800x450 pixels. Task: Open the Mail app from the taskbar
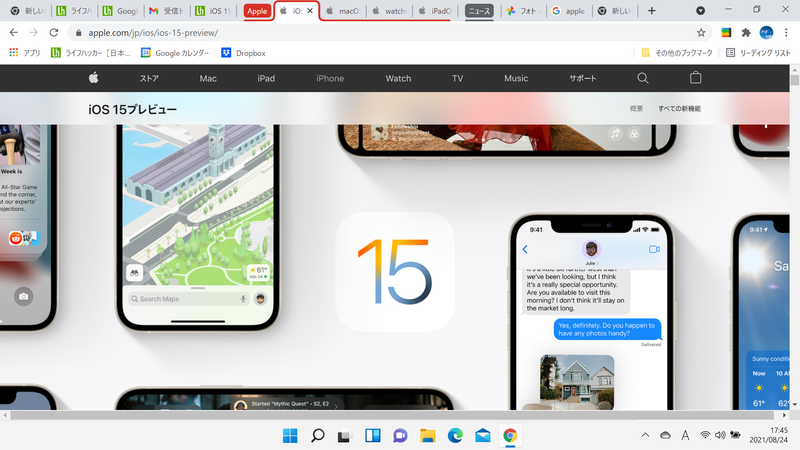[483, 435]
